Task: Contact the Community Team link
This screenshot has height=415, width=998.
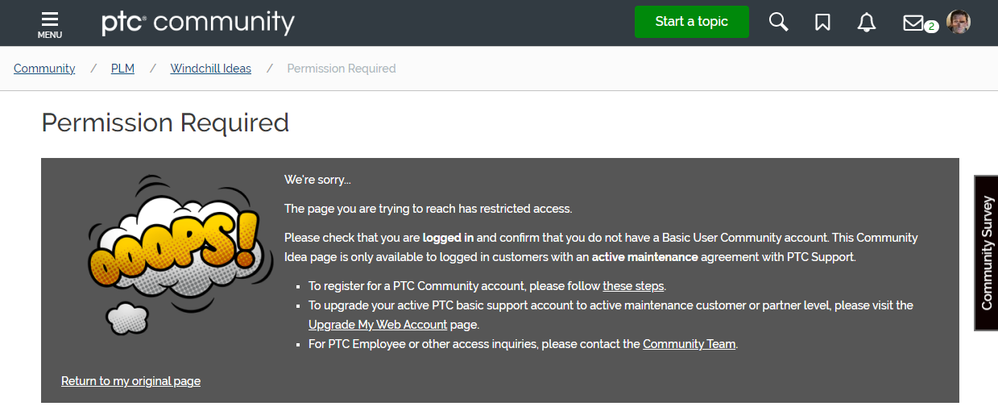Action: point(689,344)
